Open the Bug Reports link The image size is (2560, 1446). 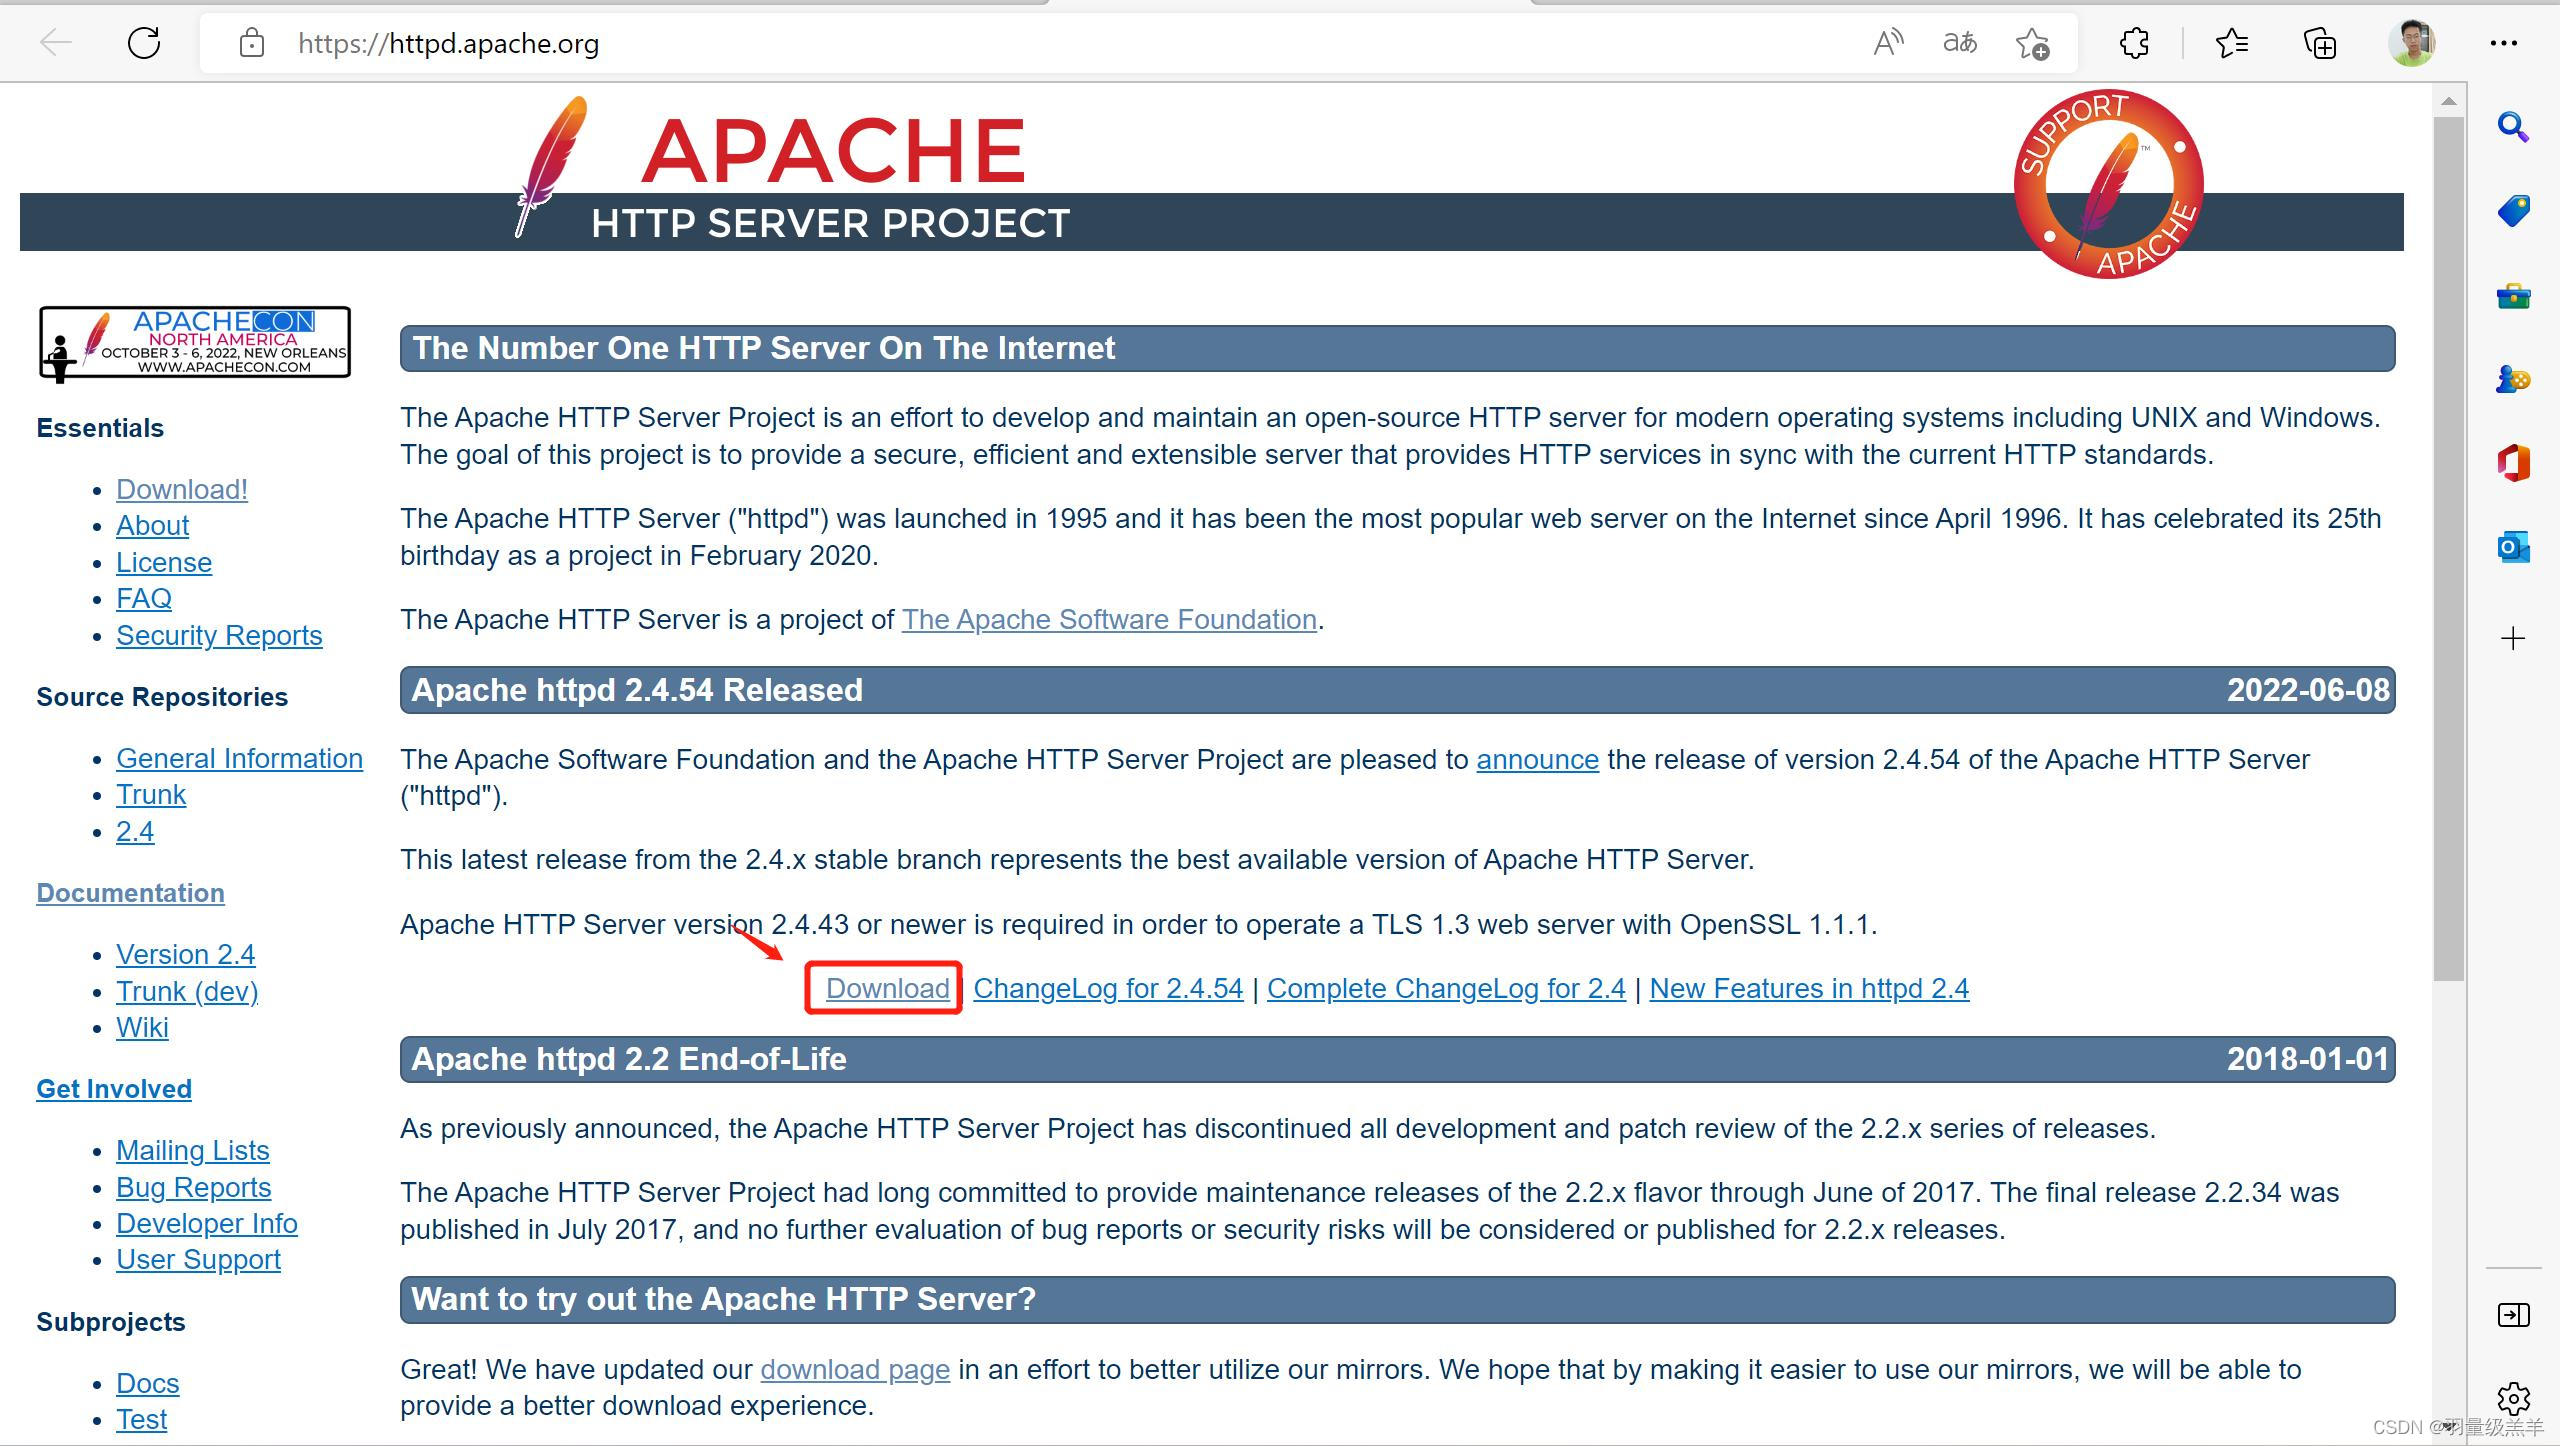click(194, 1187)
